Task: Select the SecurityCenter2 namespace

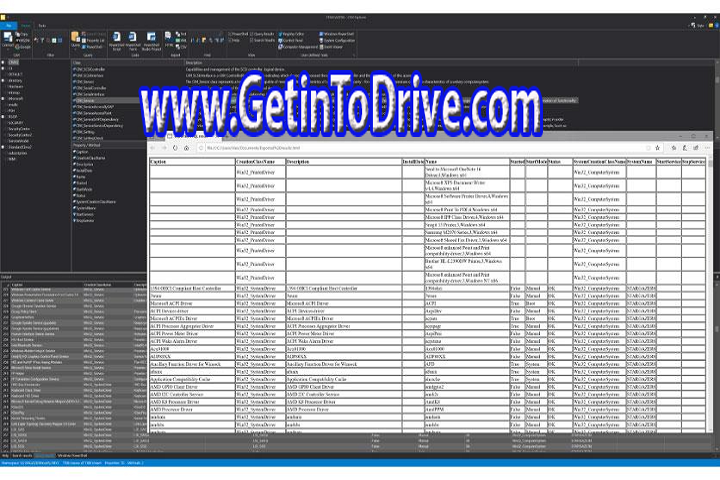Action: 20,135
